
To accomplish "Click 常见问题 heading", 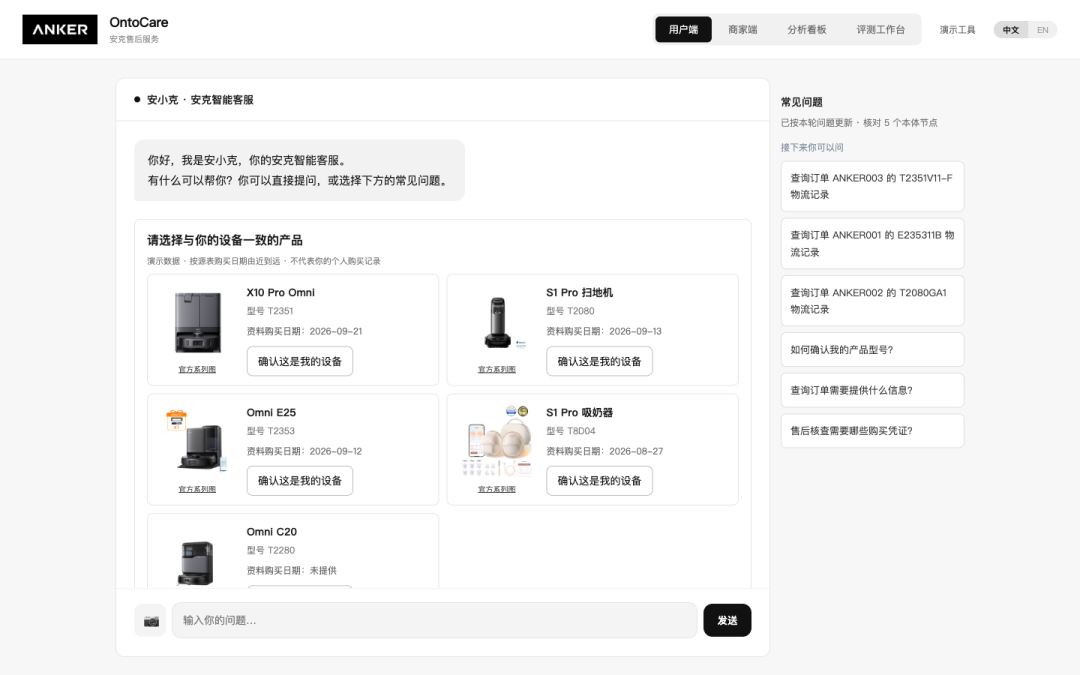I will [x=801, y=102].
